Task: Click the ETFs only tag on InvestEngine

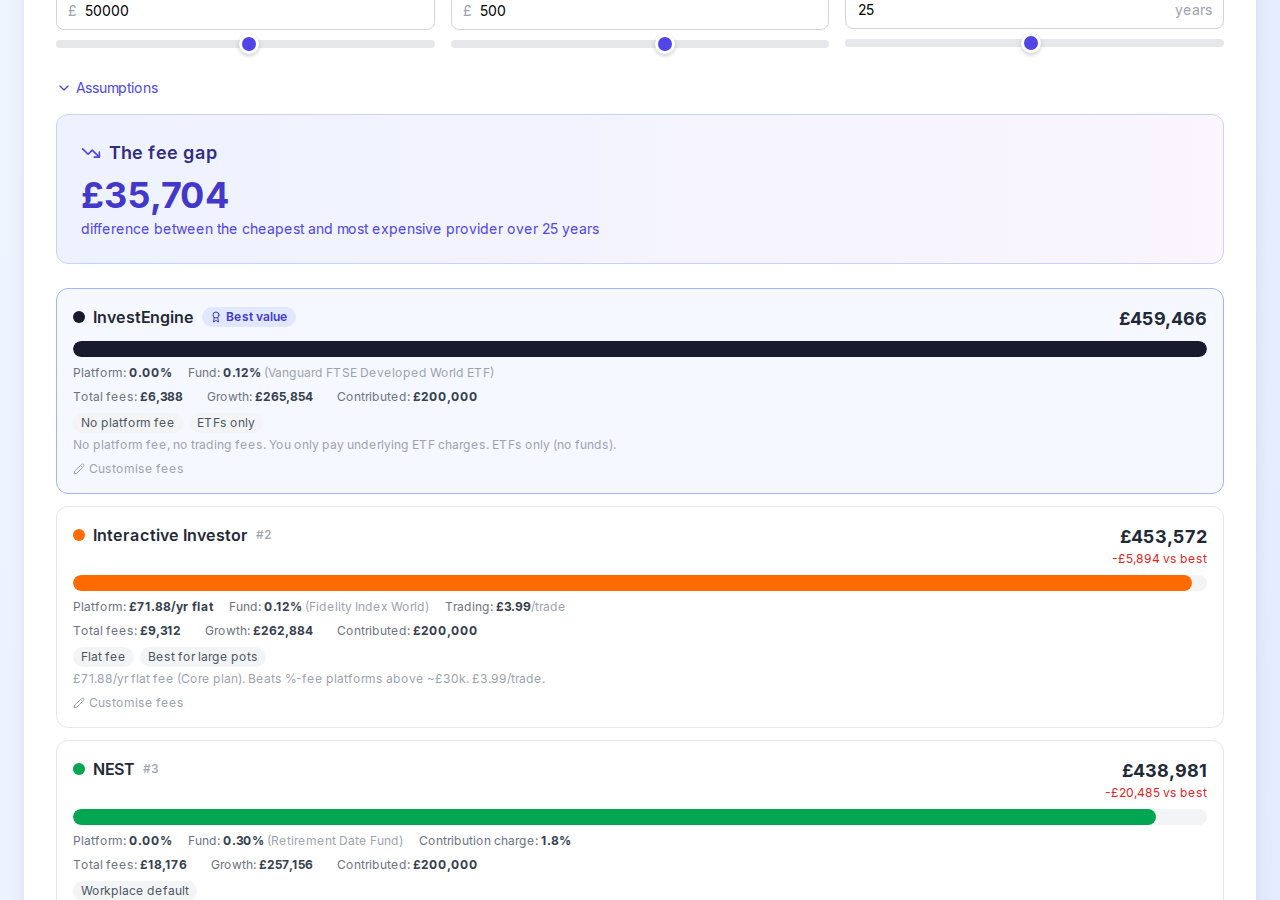Action: pos(225,422)
